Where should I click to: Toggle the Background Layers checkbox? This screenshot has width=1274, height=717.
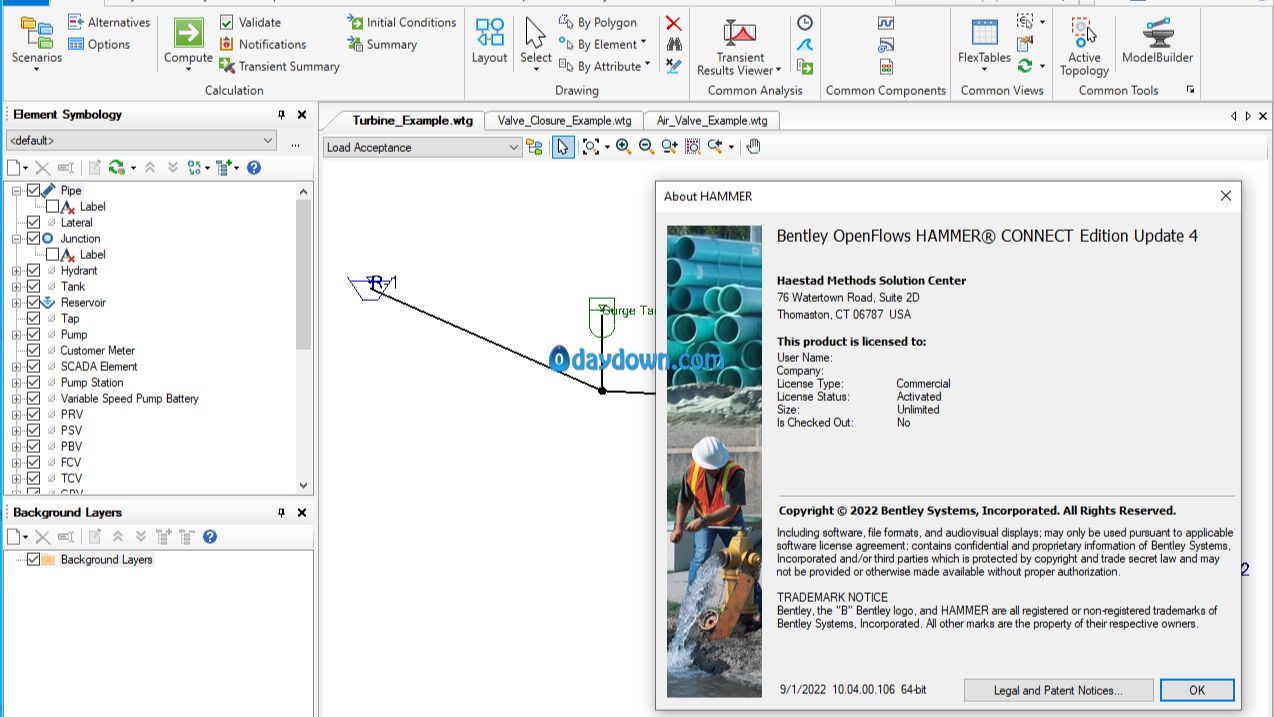pyautogui.click(x=34, y=559)
